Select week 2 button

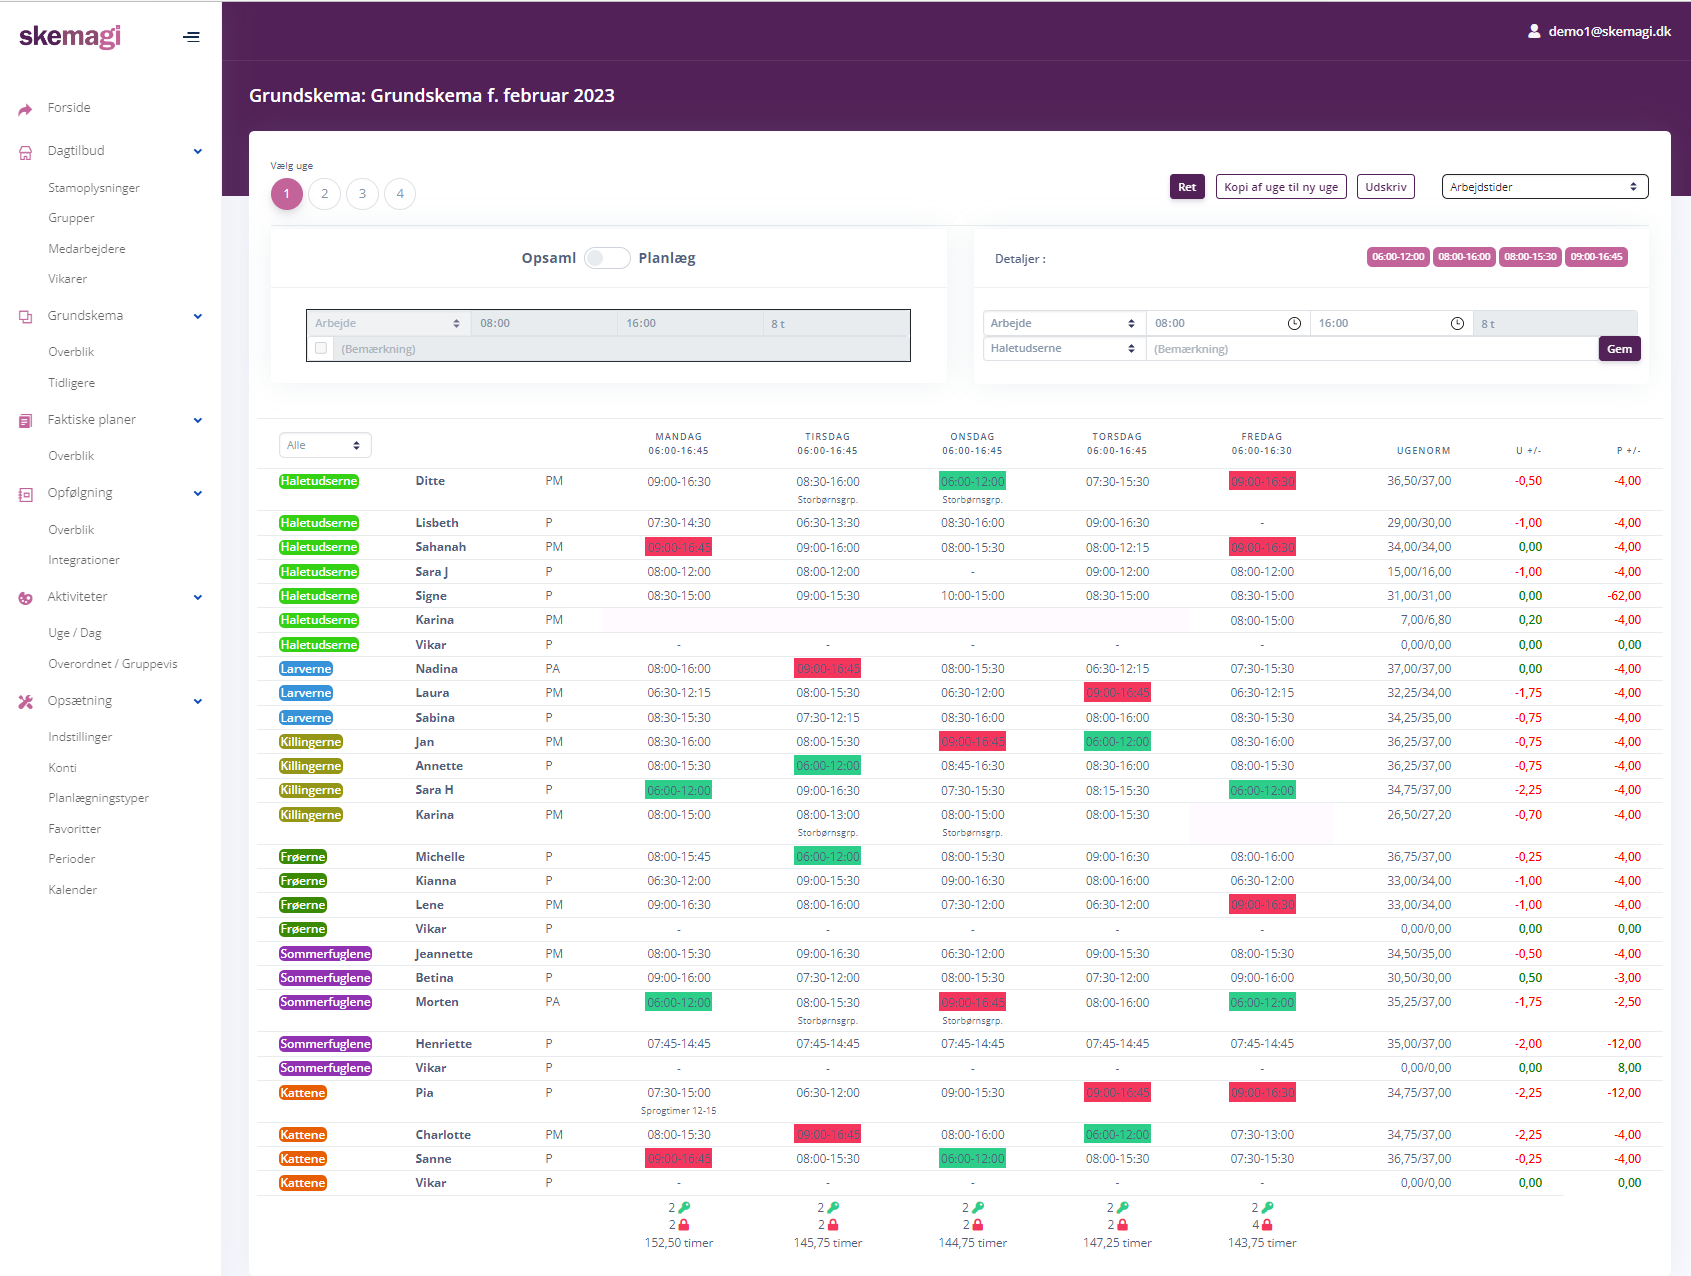(x=324, y=194)
